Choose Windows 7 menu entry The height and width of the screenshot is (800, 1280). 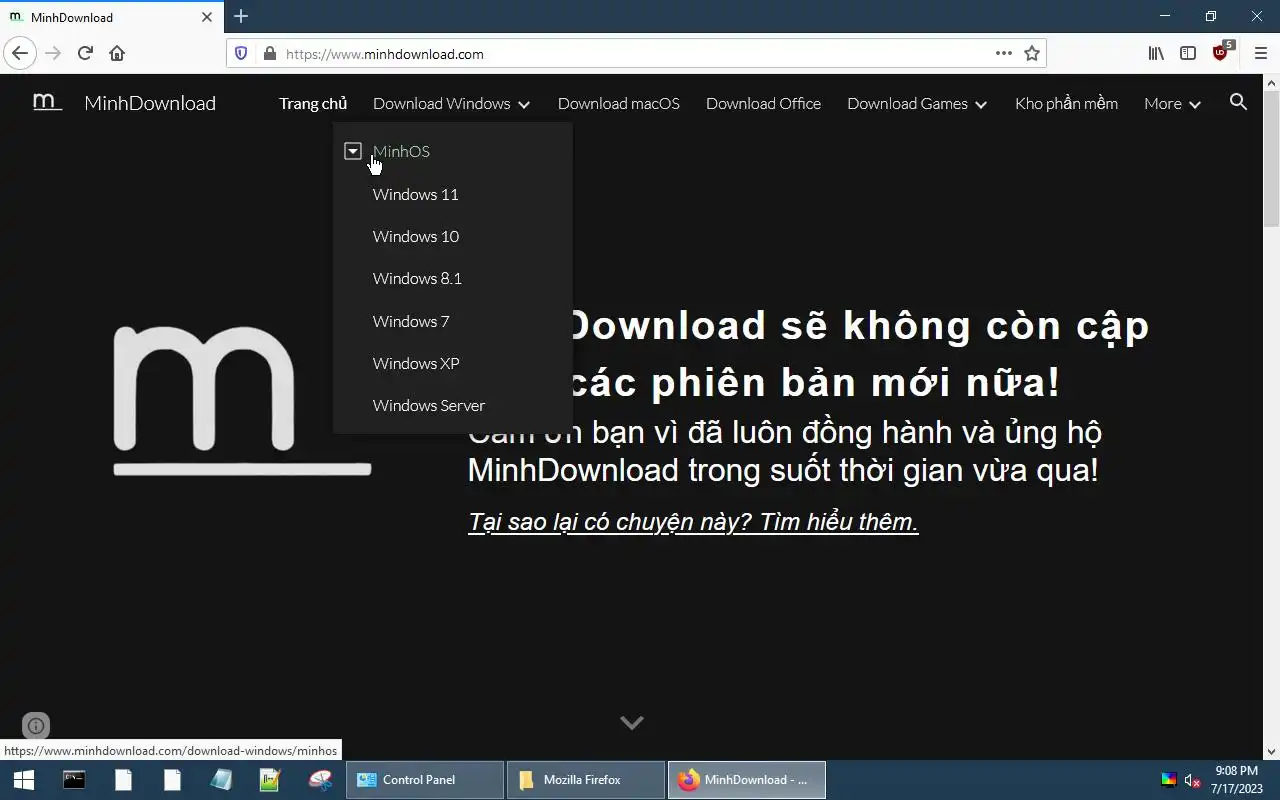(x=411, y=321)
